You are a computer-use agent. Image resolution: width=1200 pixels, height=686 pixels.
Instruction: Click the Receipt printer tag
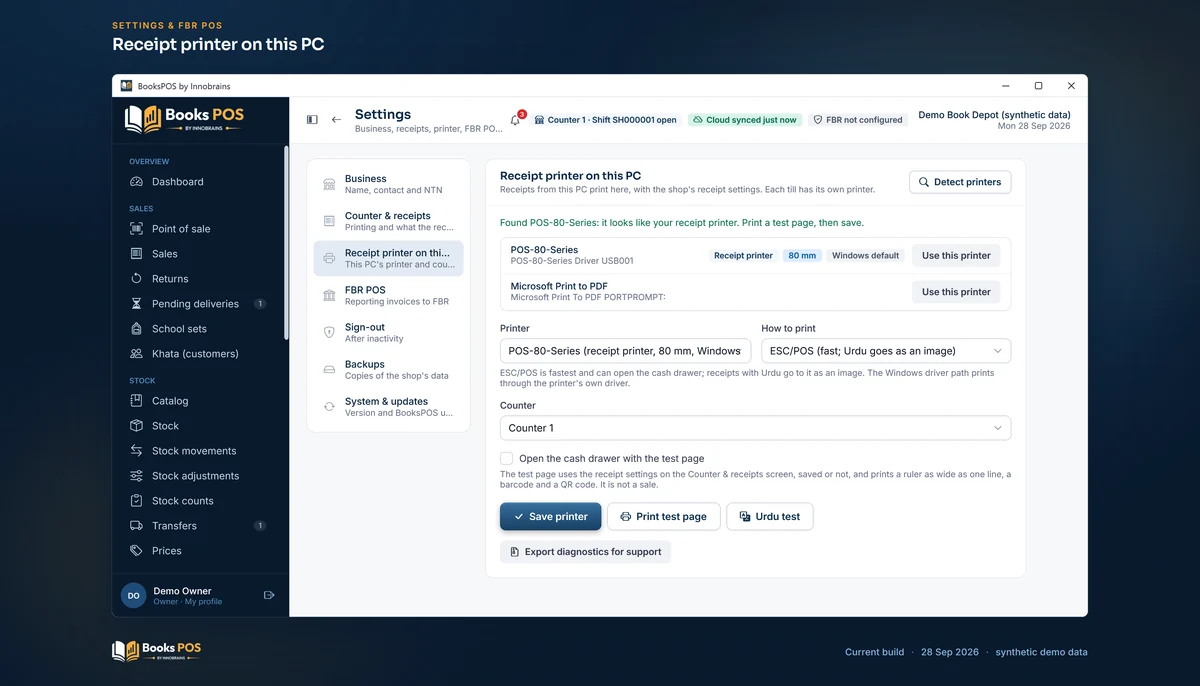click(743, 255)
